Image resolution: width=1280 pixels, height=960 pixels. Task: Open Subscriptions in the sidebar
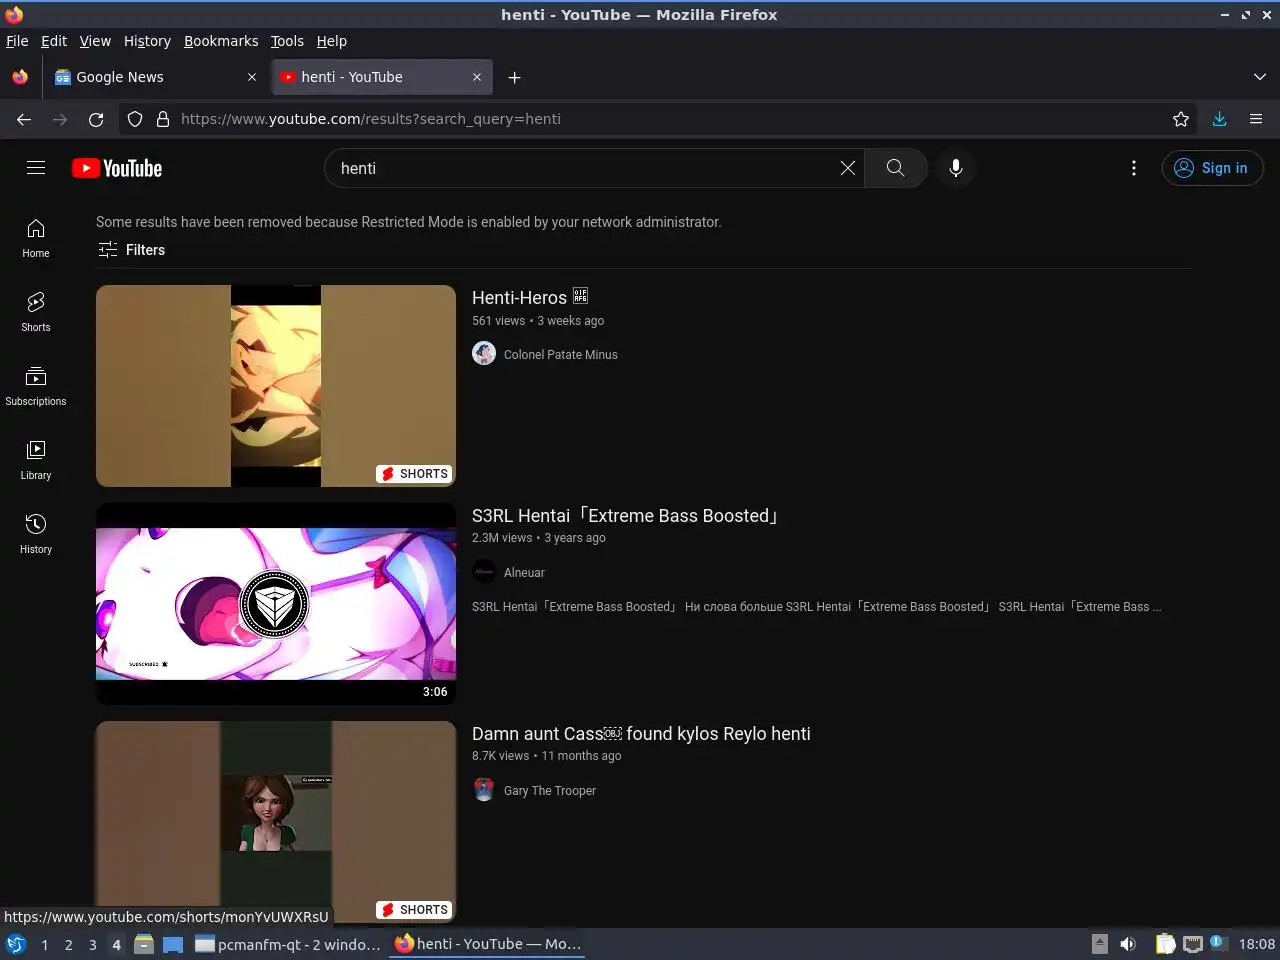[x=36, y=387]
